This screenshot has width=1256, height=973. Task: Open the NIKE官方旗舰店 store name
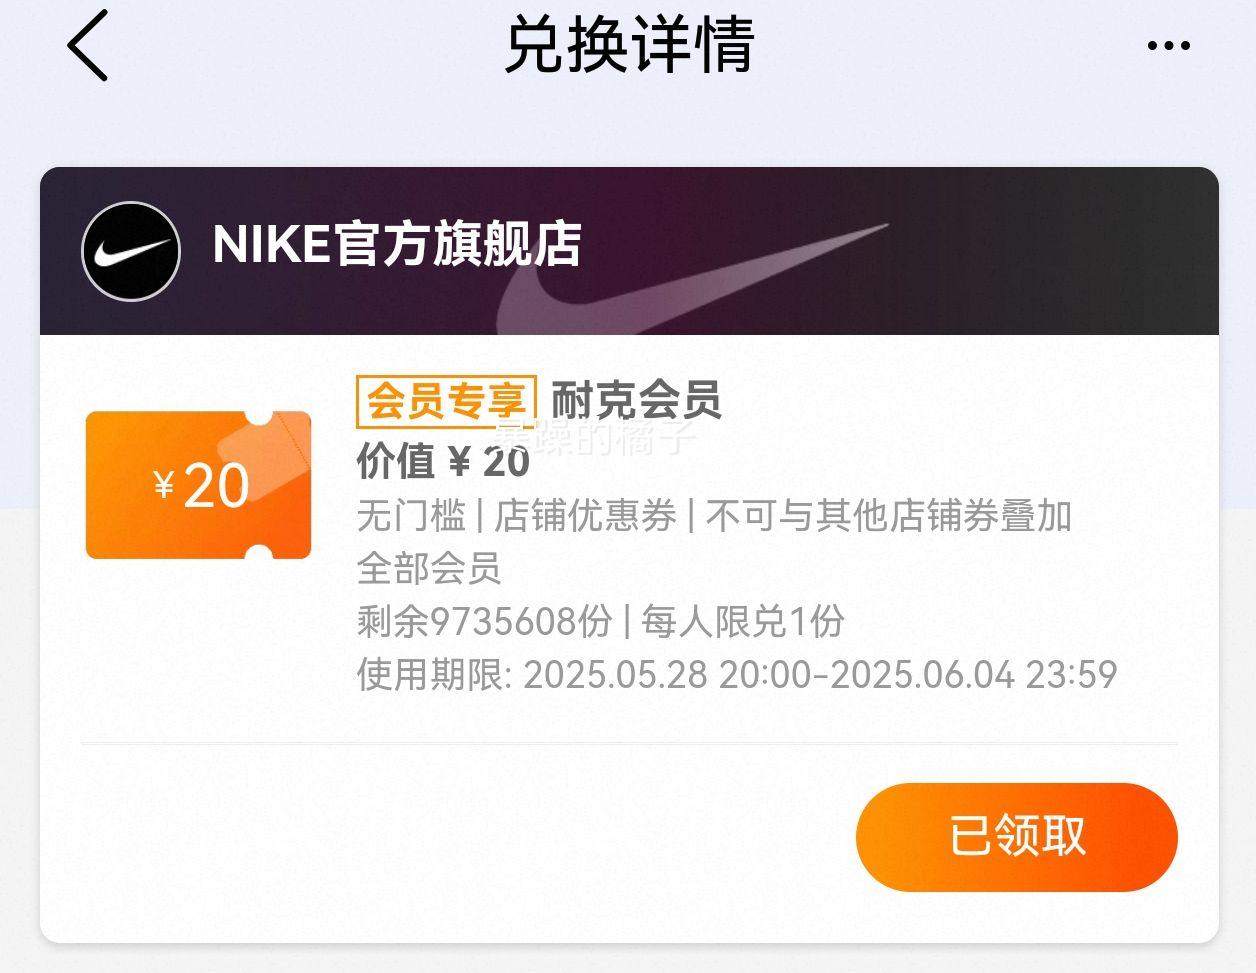397,245
